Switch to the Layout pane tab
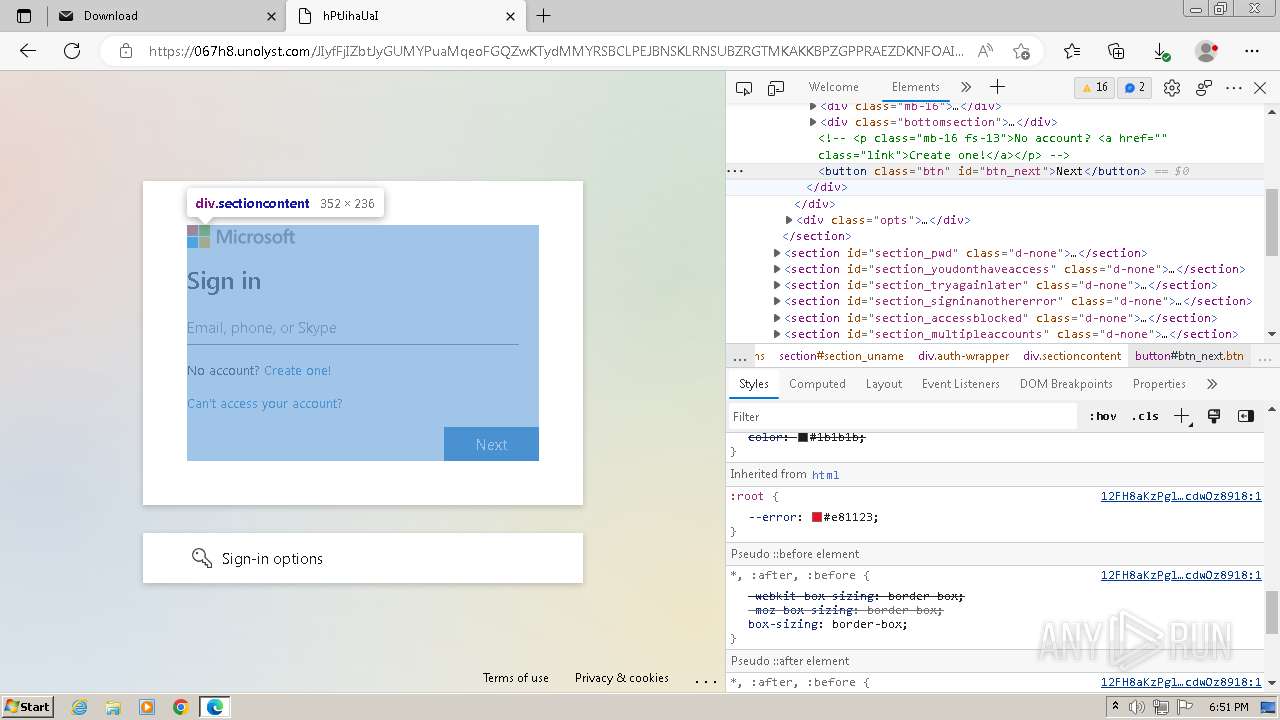Screen dimensions: 1280x720 883,384
